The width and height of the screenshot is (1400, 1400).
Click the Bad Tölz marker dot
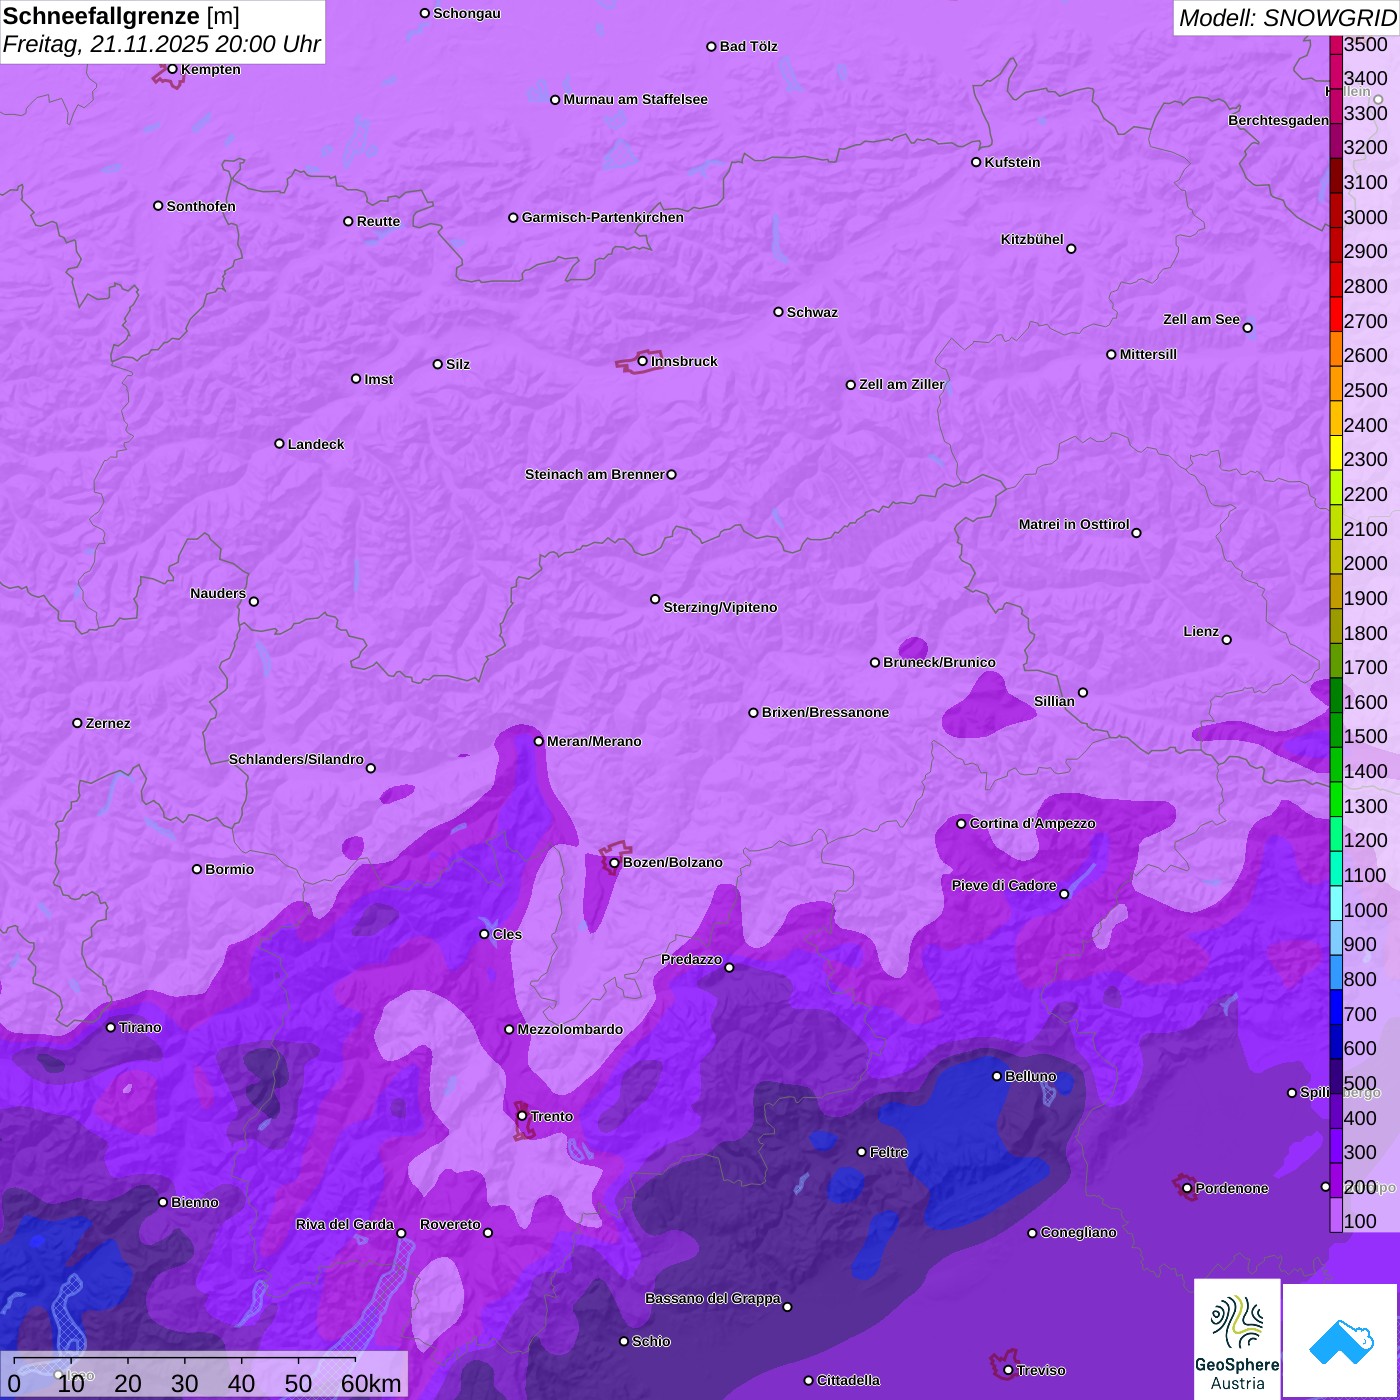click(711, 47)
